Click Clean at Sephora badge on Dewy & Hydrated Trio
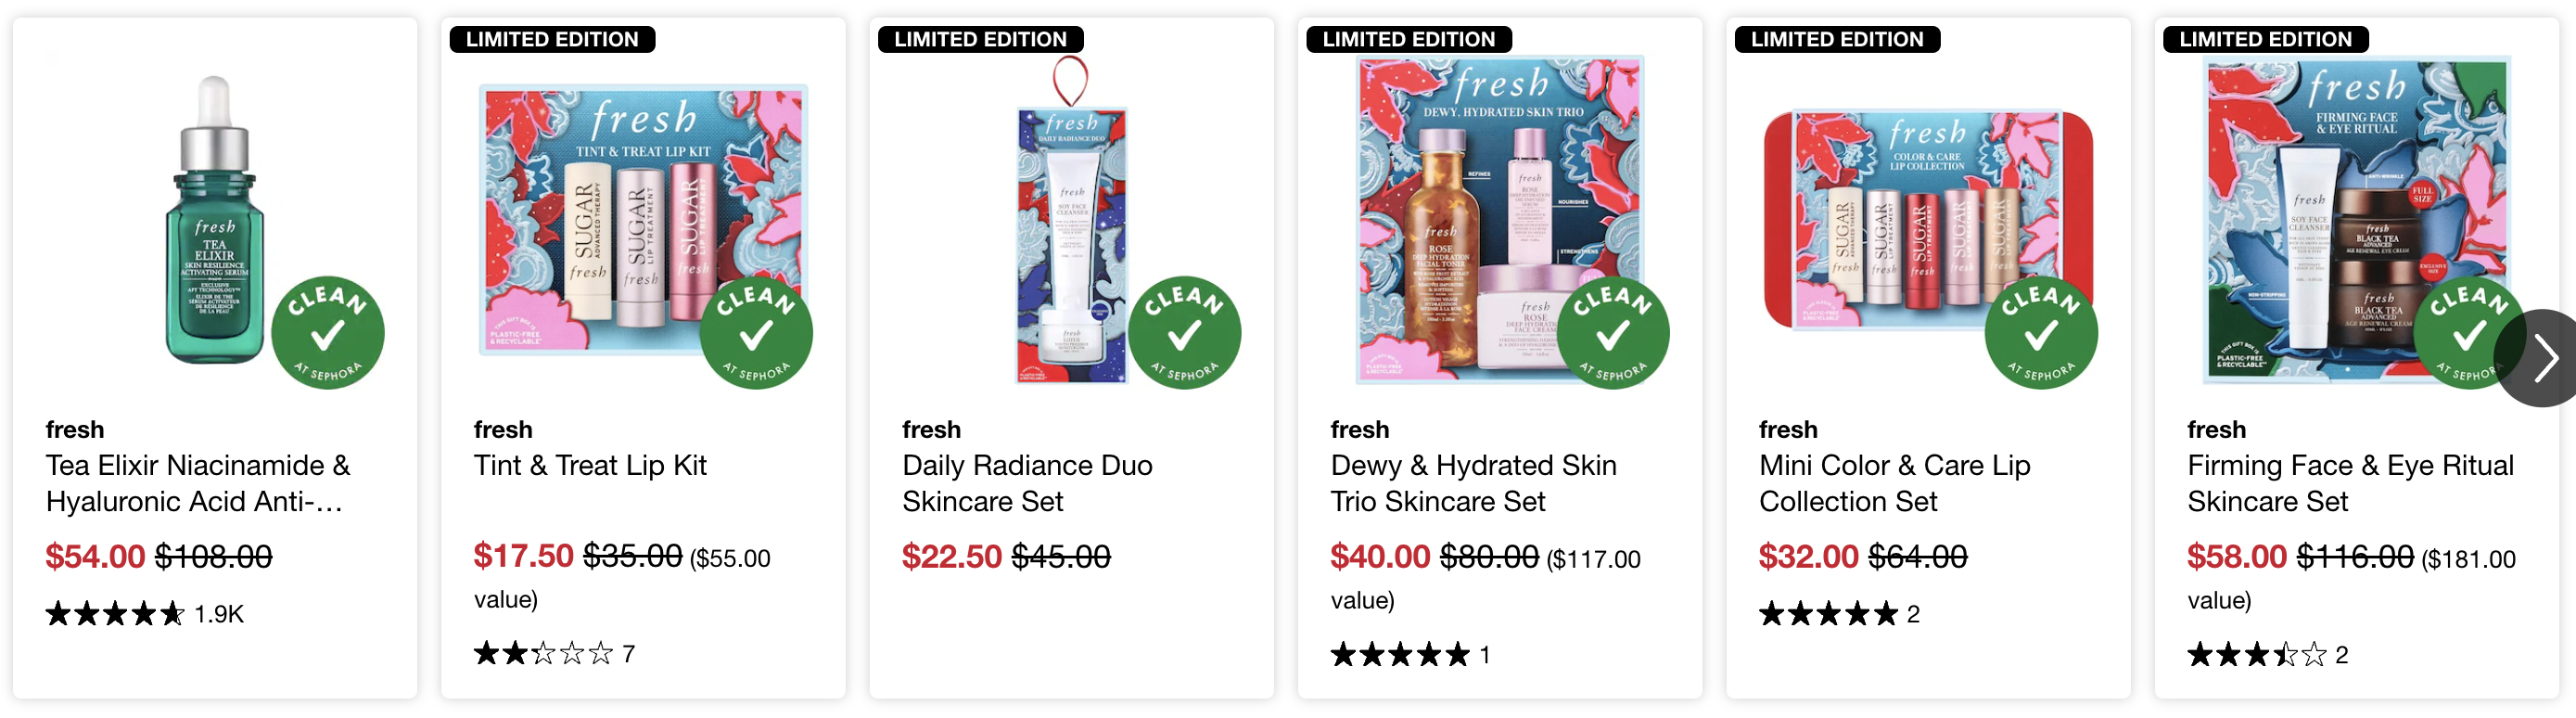The image size is (2576, 718). coord(1613,333)
